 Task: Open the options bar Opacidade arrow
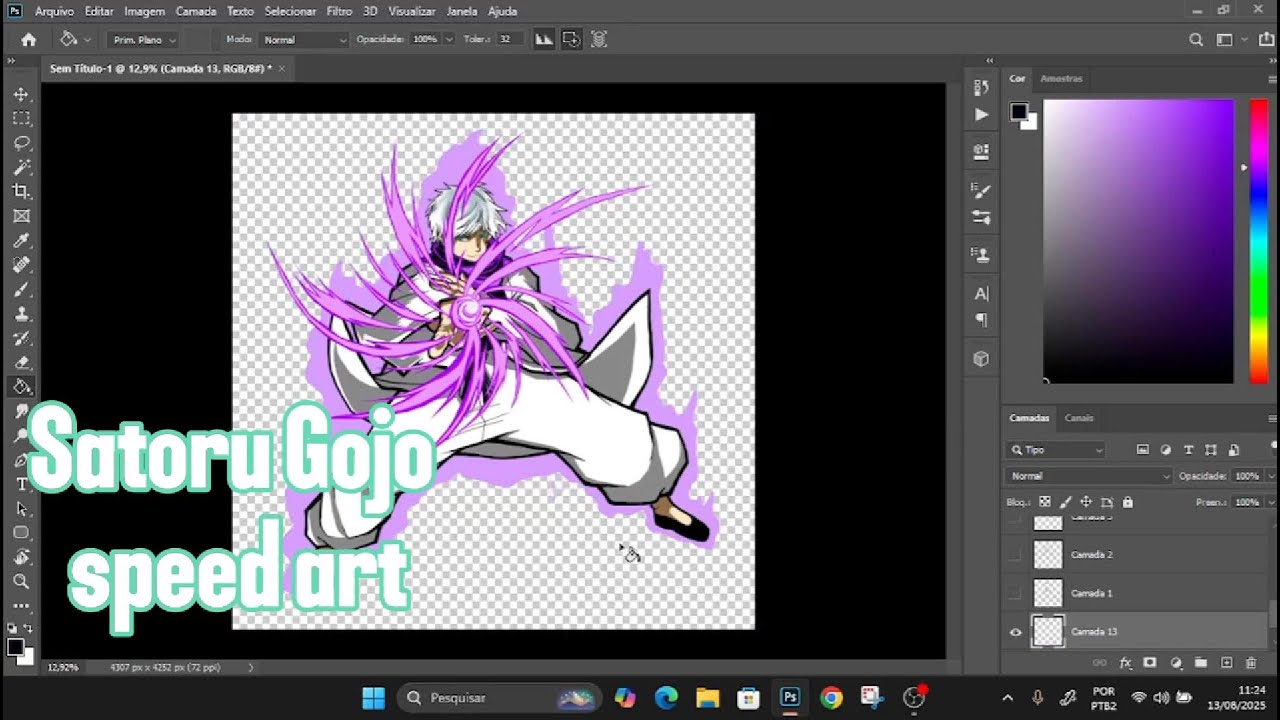point(449,40)
